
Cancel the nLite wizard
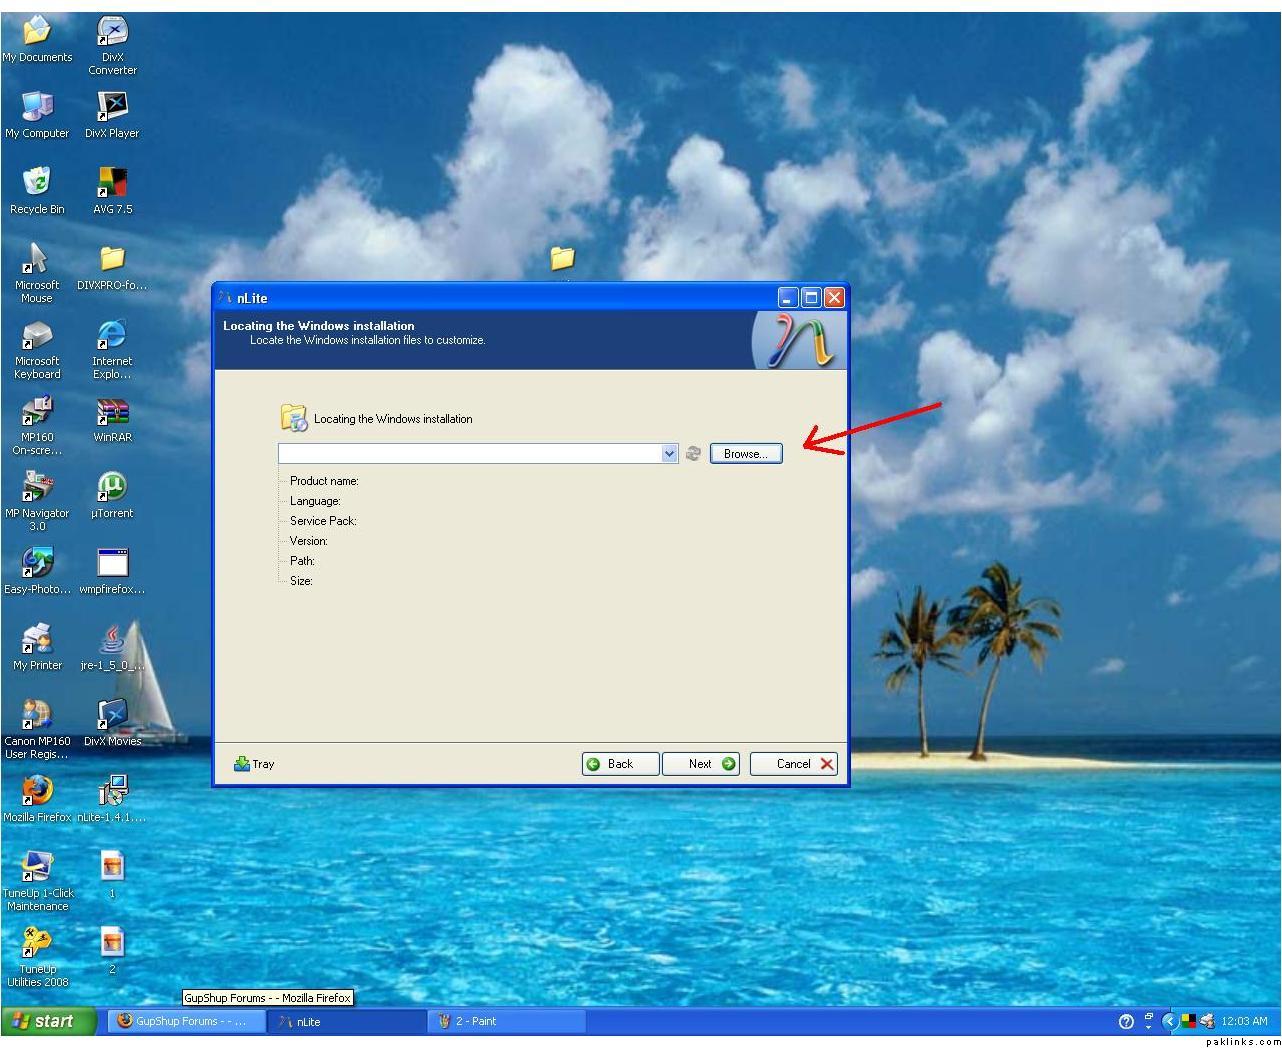click(793, 764)
